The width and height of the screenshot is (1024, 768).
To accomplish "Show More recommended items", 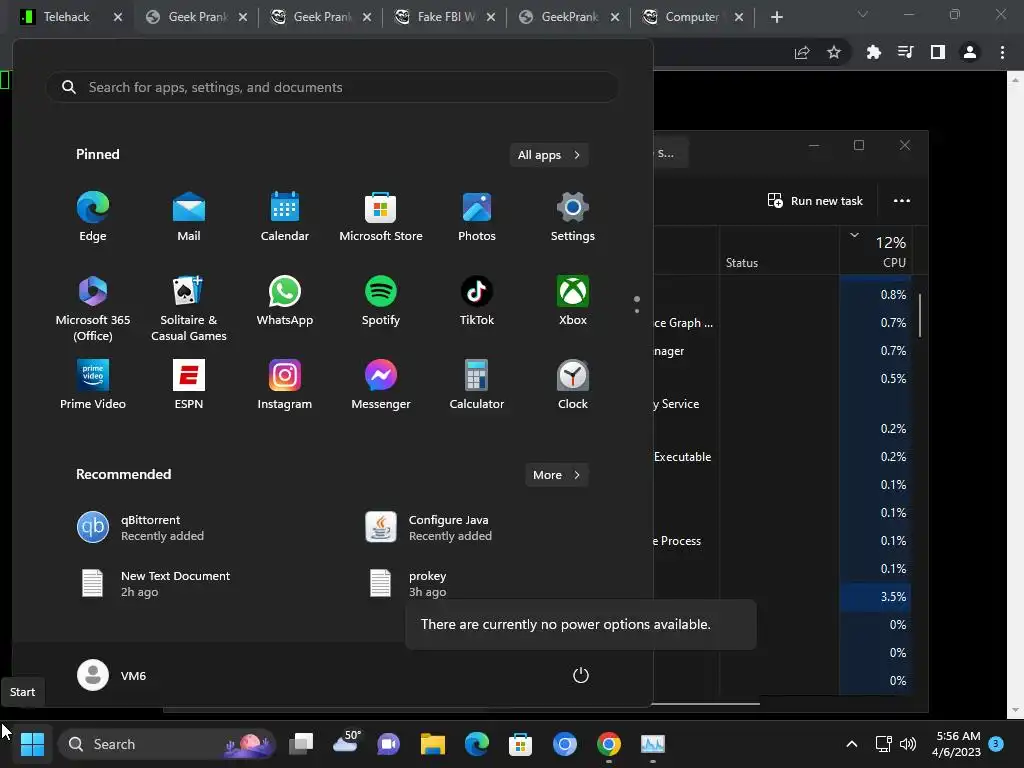I will tap(556, 475).
